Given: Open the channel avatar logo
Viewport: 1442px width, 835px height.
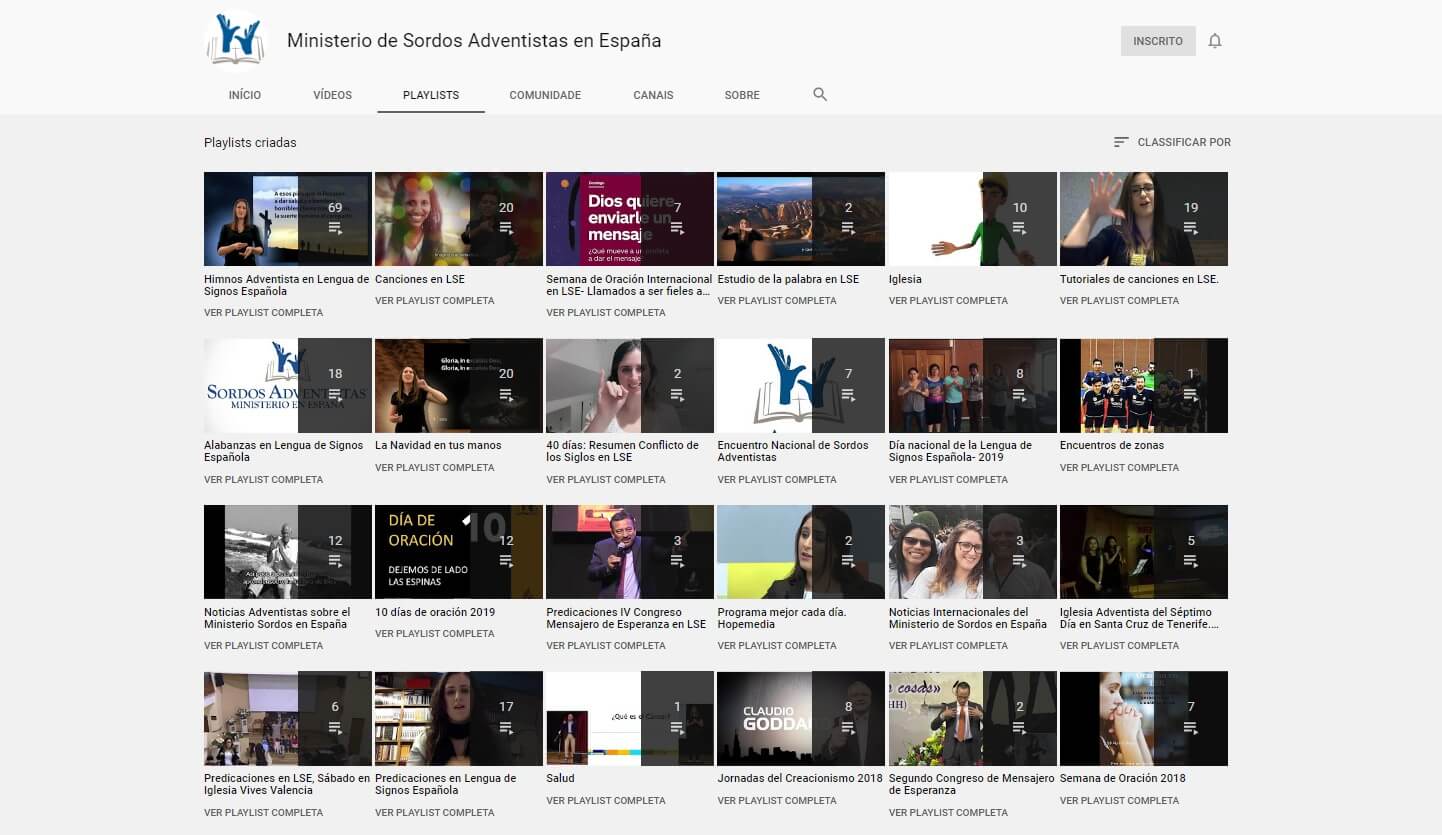Looking at the screenshot, I should [236, 41].
